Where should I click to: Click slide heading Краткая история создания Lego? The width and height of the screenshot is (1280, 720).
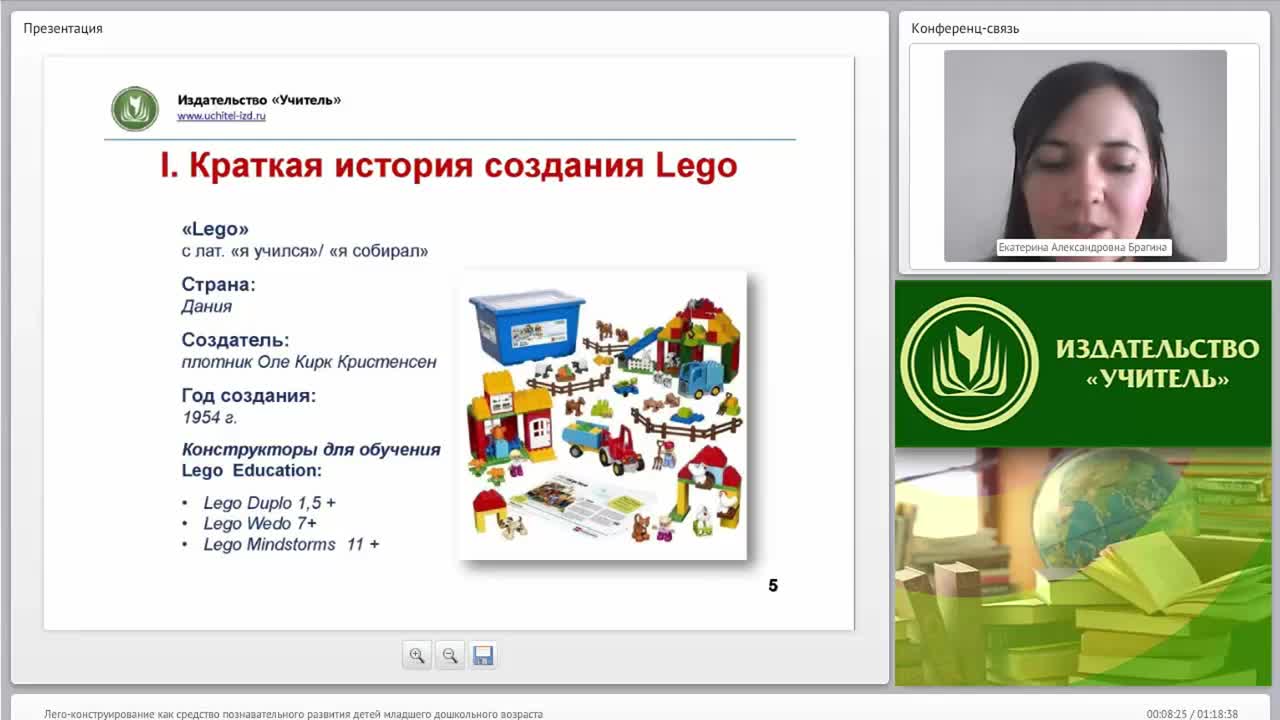(x=449, y=165)
